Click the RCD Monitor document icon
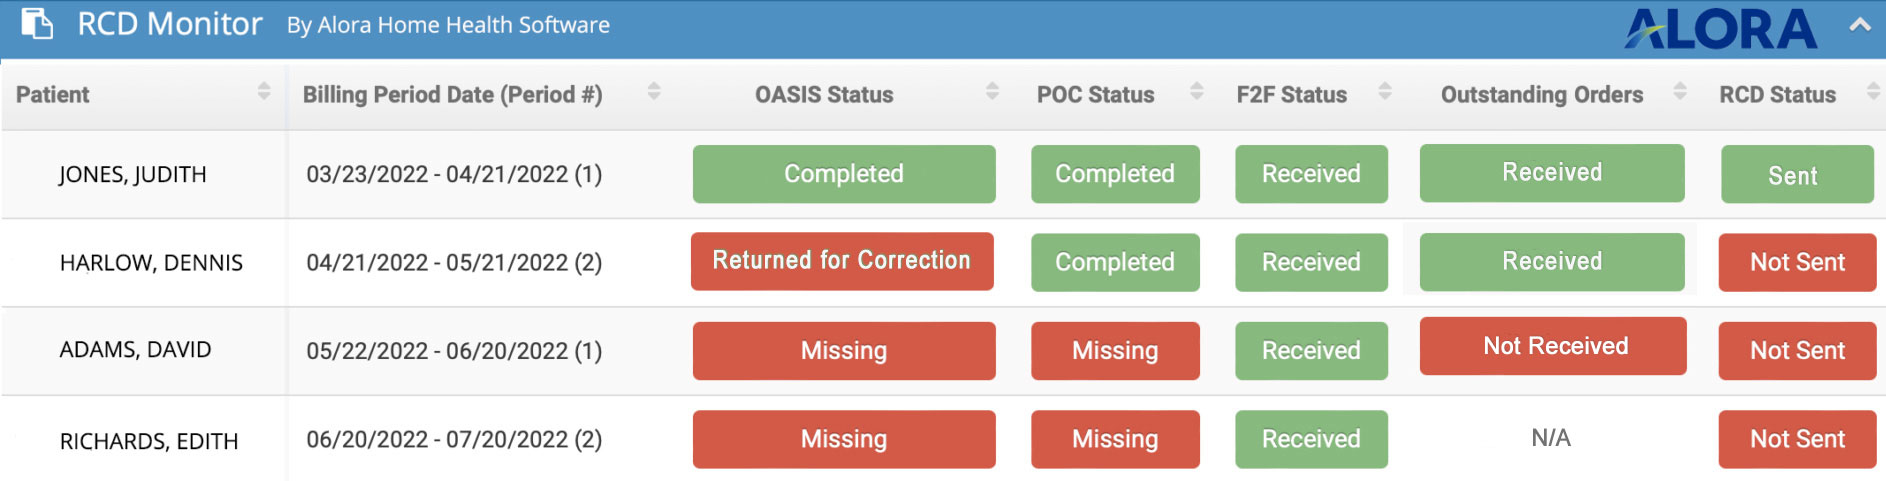The image size is (1886, 481). coord(37,23)
